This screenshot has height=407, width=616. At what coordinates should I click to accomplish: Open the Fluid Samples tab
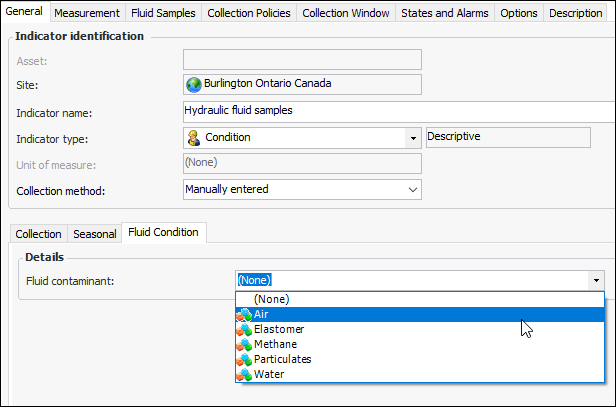tap(164, 13)
